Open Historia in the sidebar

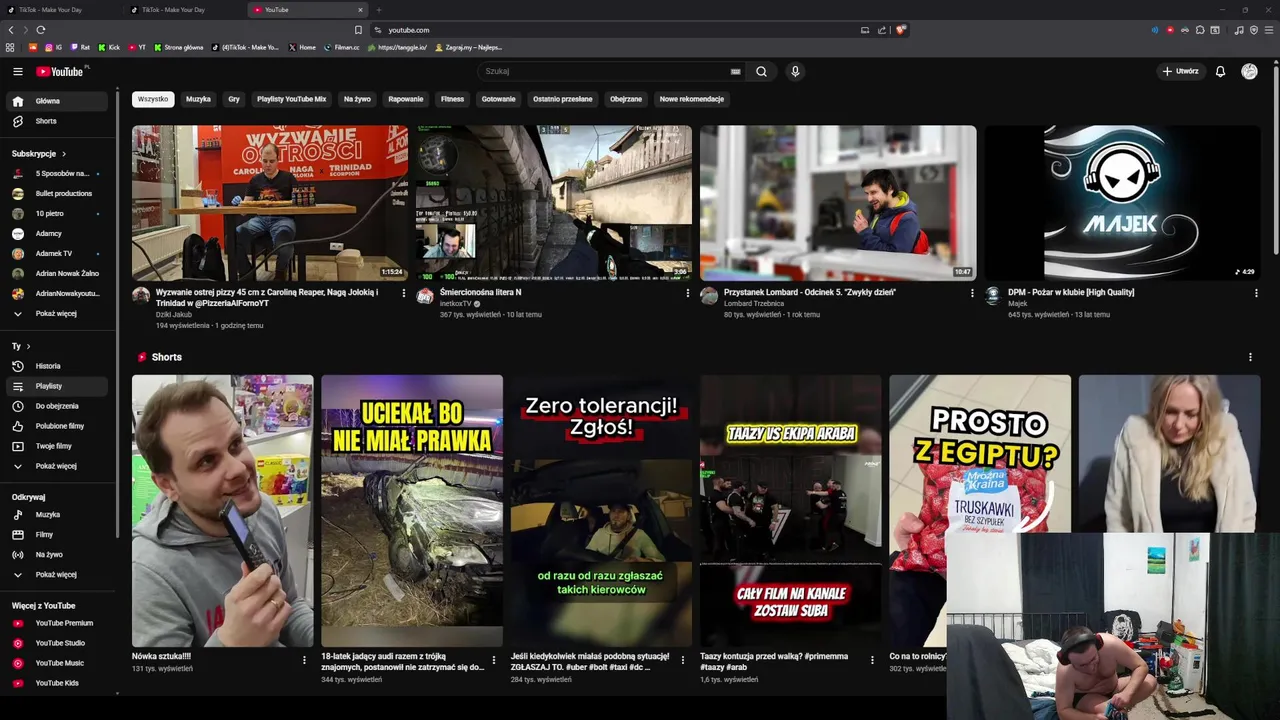56,366
